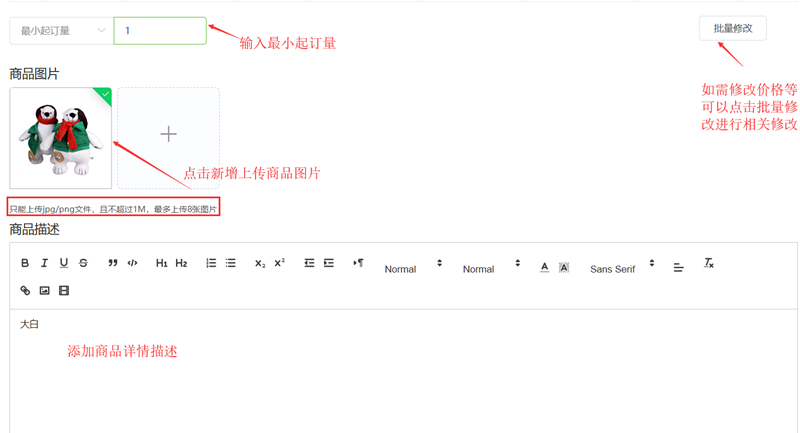
Task: Insert an image into the description
Action: tap(44, 291)
